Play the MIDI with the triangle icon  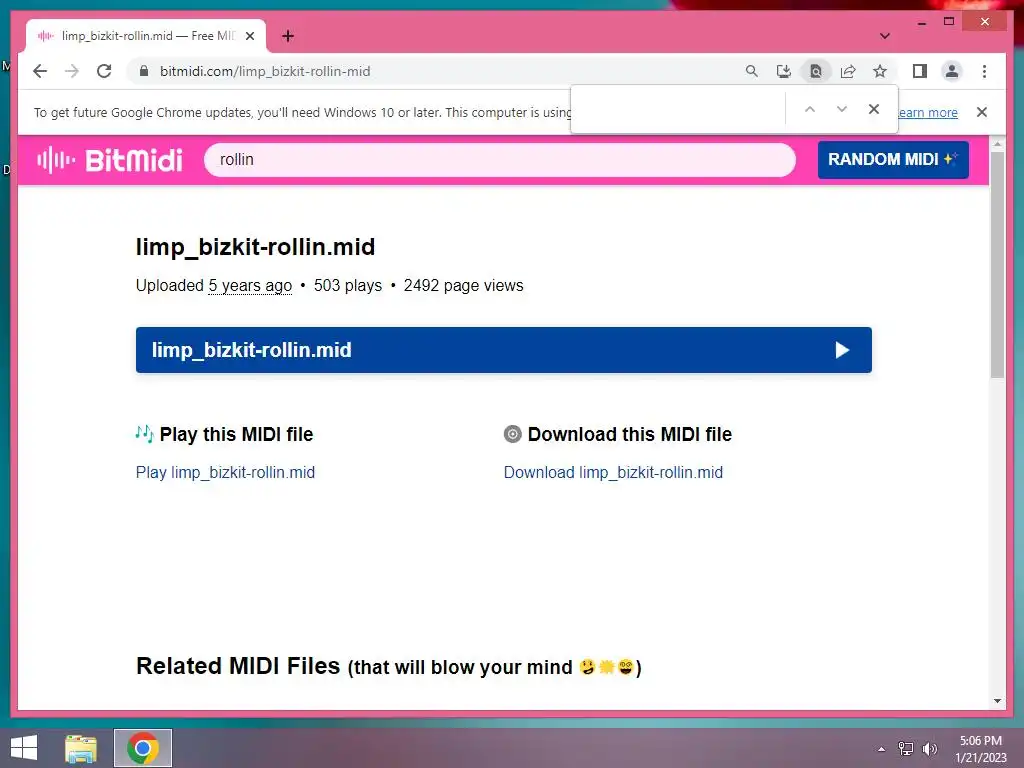click(x=842, y=350)
